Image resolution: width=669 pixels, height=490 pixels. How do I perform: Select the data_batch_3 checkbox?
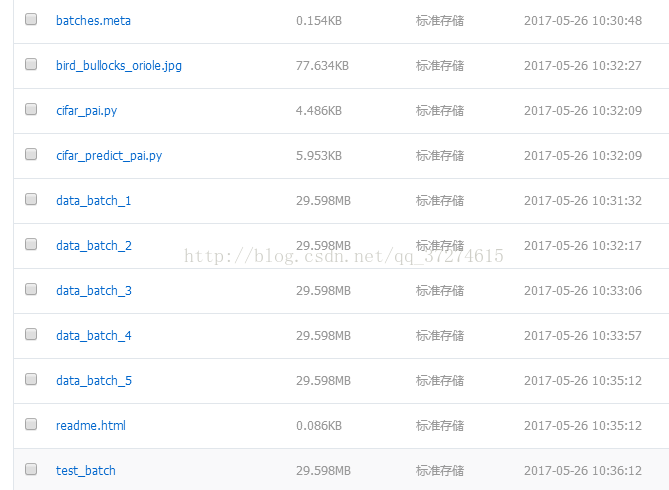(31, 289)
